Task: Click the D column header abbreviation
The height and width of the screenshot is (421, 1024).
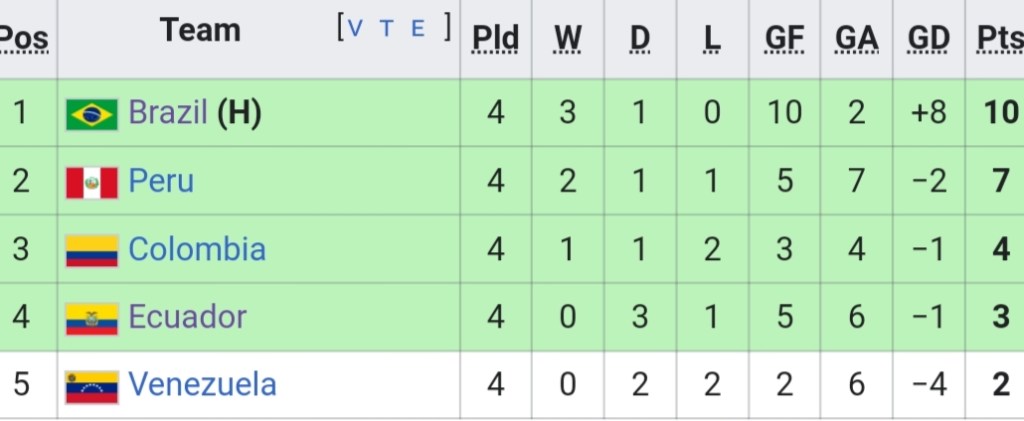Action: tap(640, 38)
